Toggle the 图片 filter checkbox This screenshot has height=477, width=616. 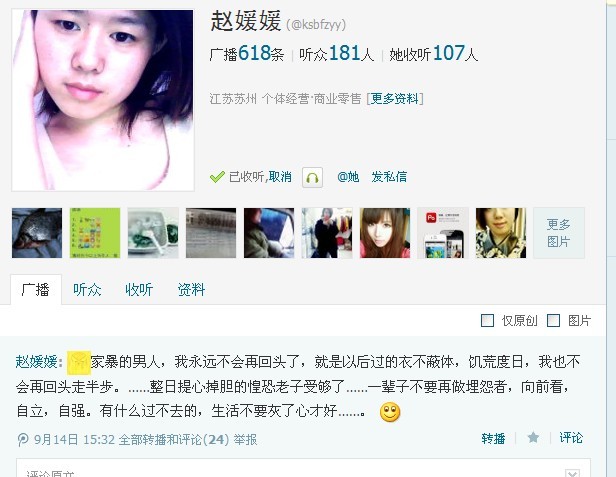(x=554, y=321)
